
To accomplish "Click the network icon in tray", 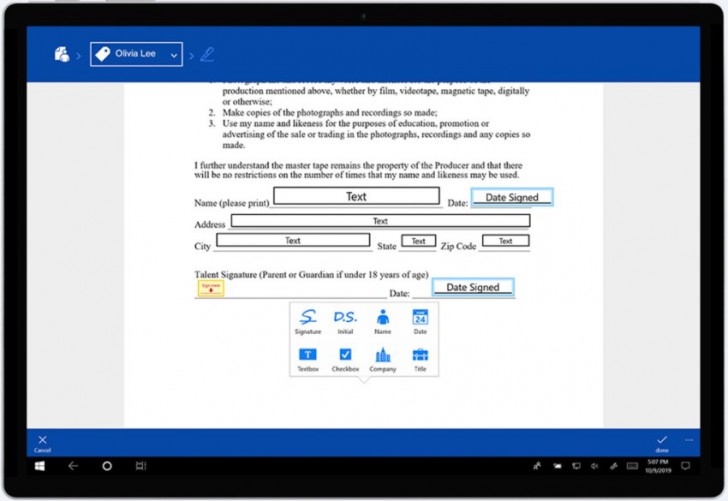I will (576, 466).
